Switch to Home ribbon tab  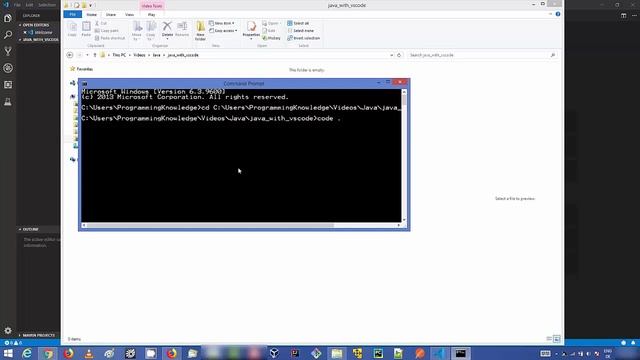click(x=91, y=15)
